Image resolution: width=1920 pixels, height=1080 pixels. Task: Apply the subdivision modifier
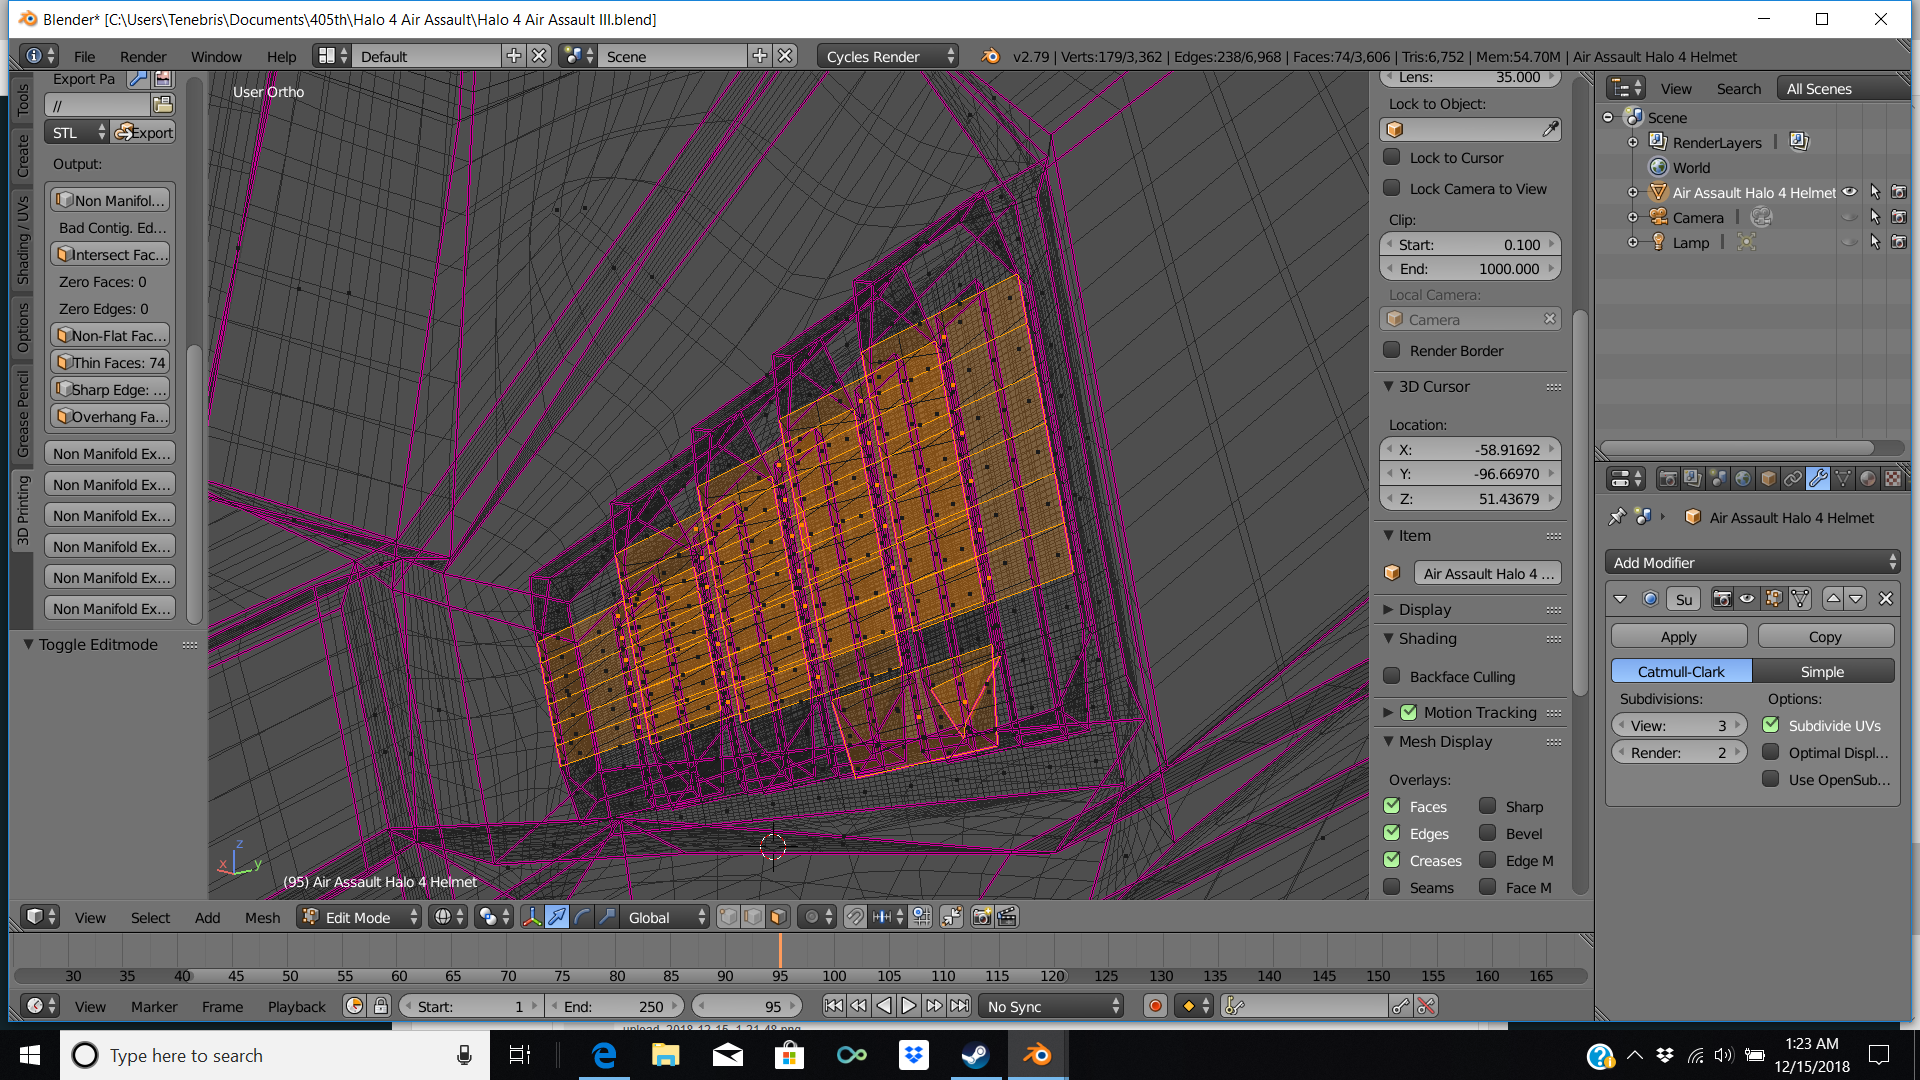coord(1679,636)
